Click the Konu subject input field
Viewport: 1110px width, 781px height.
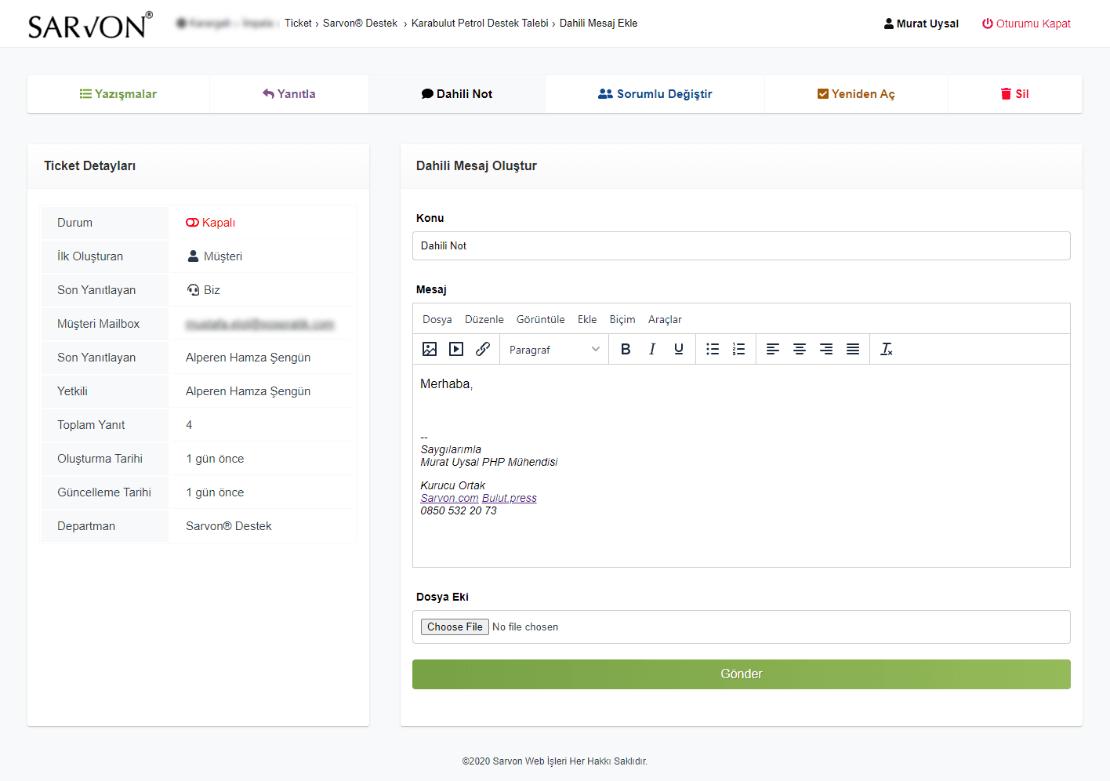741,246
